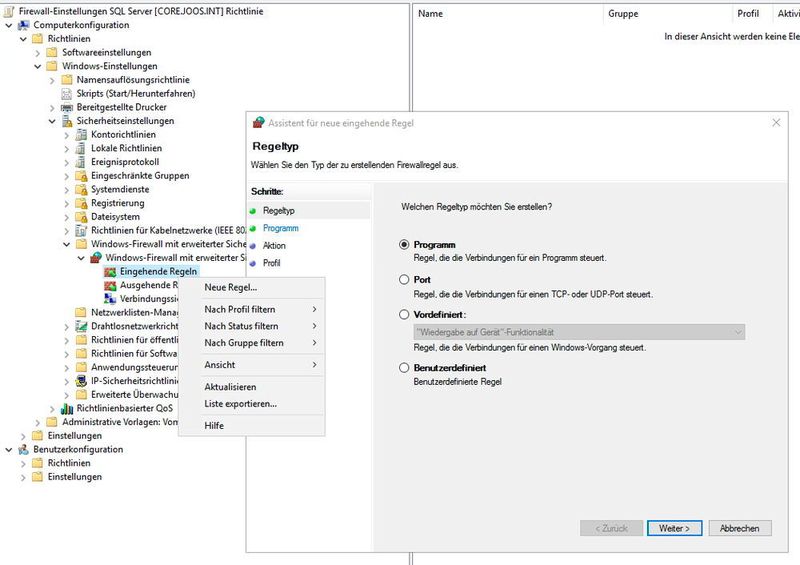Select the 'Programm' wizard step
800x565 pixels.
(x=281, y=228)
